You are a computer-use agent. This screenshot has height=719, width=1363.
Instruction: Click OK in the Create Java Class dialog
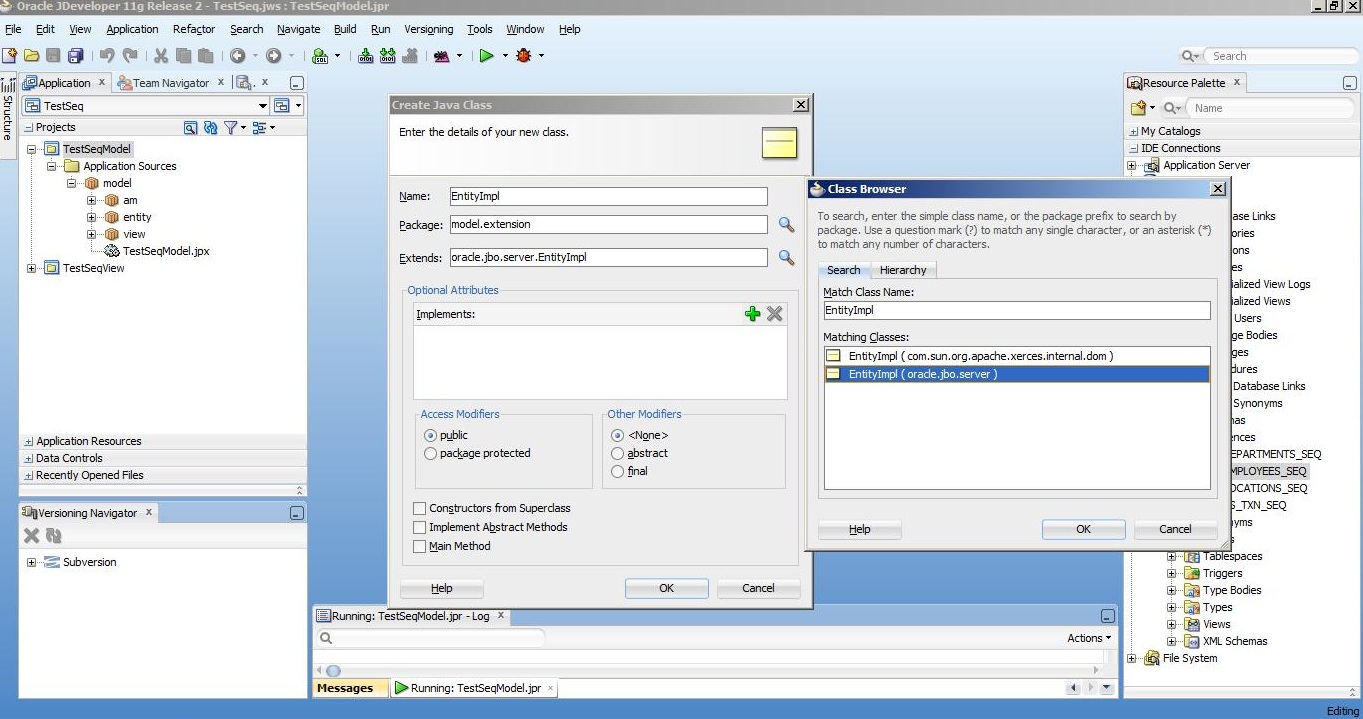[x=667, y=588]
